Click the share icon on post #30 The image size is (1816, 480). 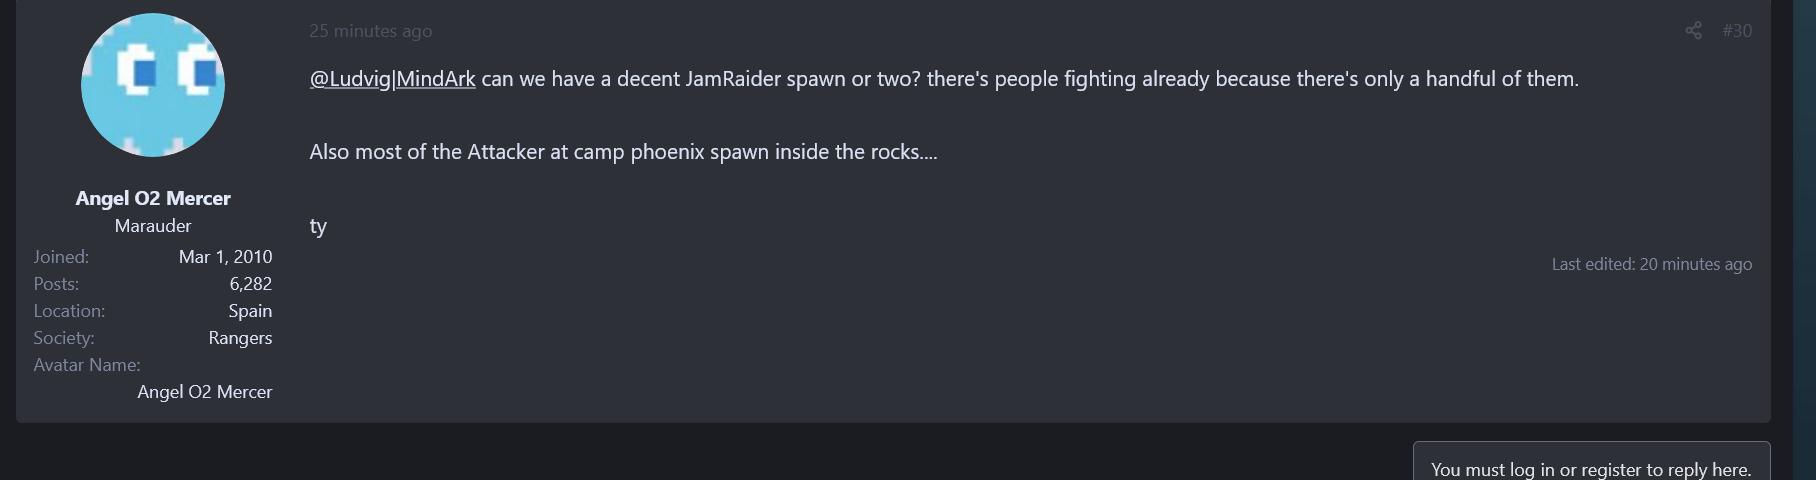pyautogui.click(x=1693, y=31)
